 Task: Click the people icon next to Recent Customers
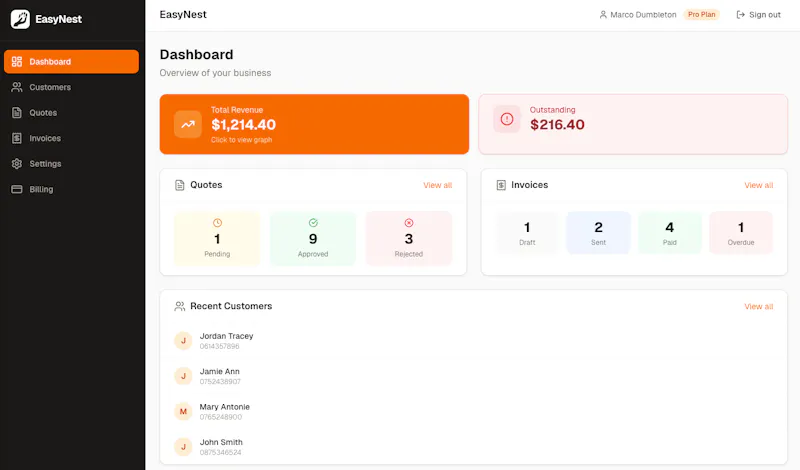180,306
